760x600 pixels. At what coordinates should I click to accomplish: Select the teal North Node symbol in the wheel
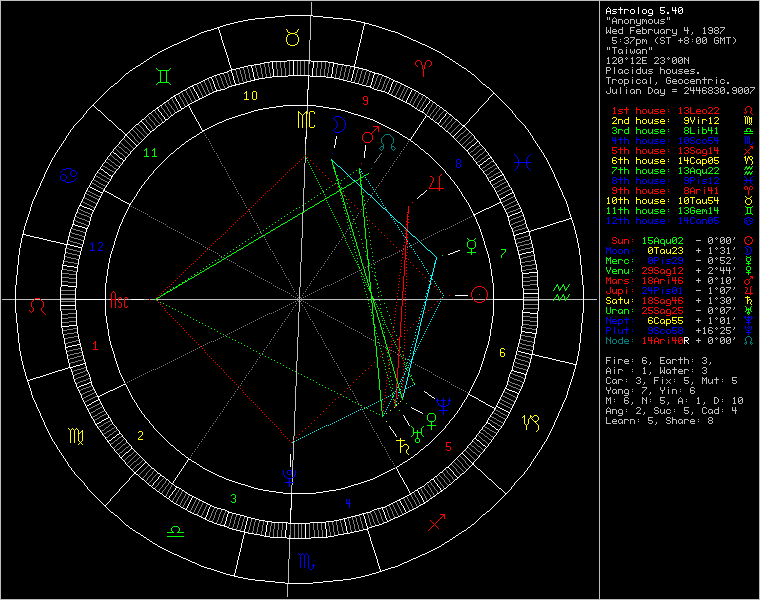tap(388, 142)
